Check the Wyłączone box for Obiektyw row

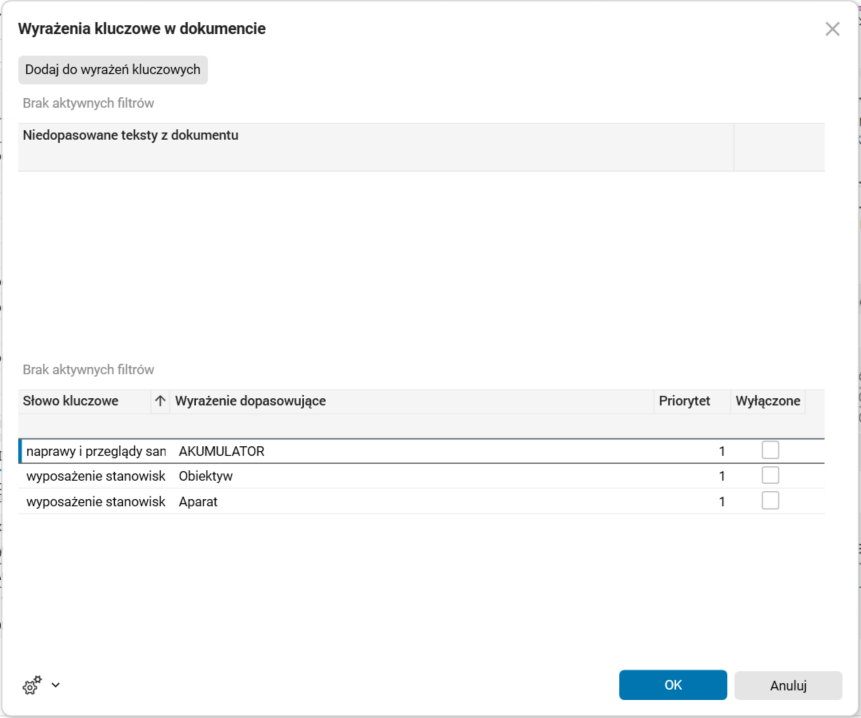tap(770, 475)
